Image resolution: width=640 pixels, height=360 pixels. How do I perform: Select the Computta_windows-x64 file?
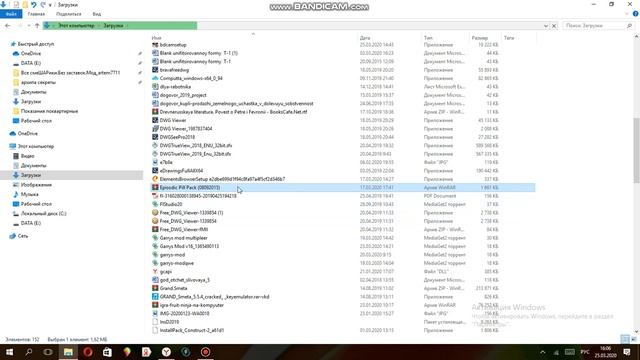tap(191, 78)
